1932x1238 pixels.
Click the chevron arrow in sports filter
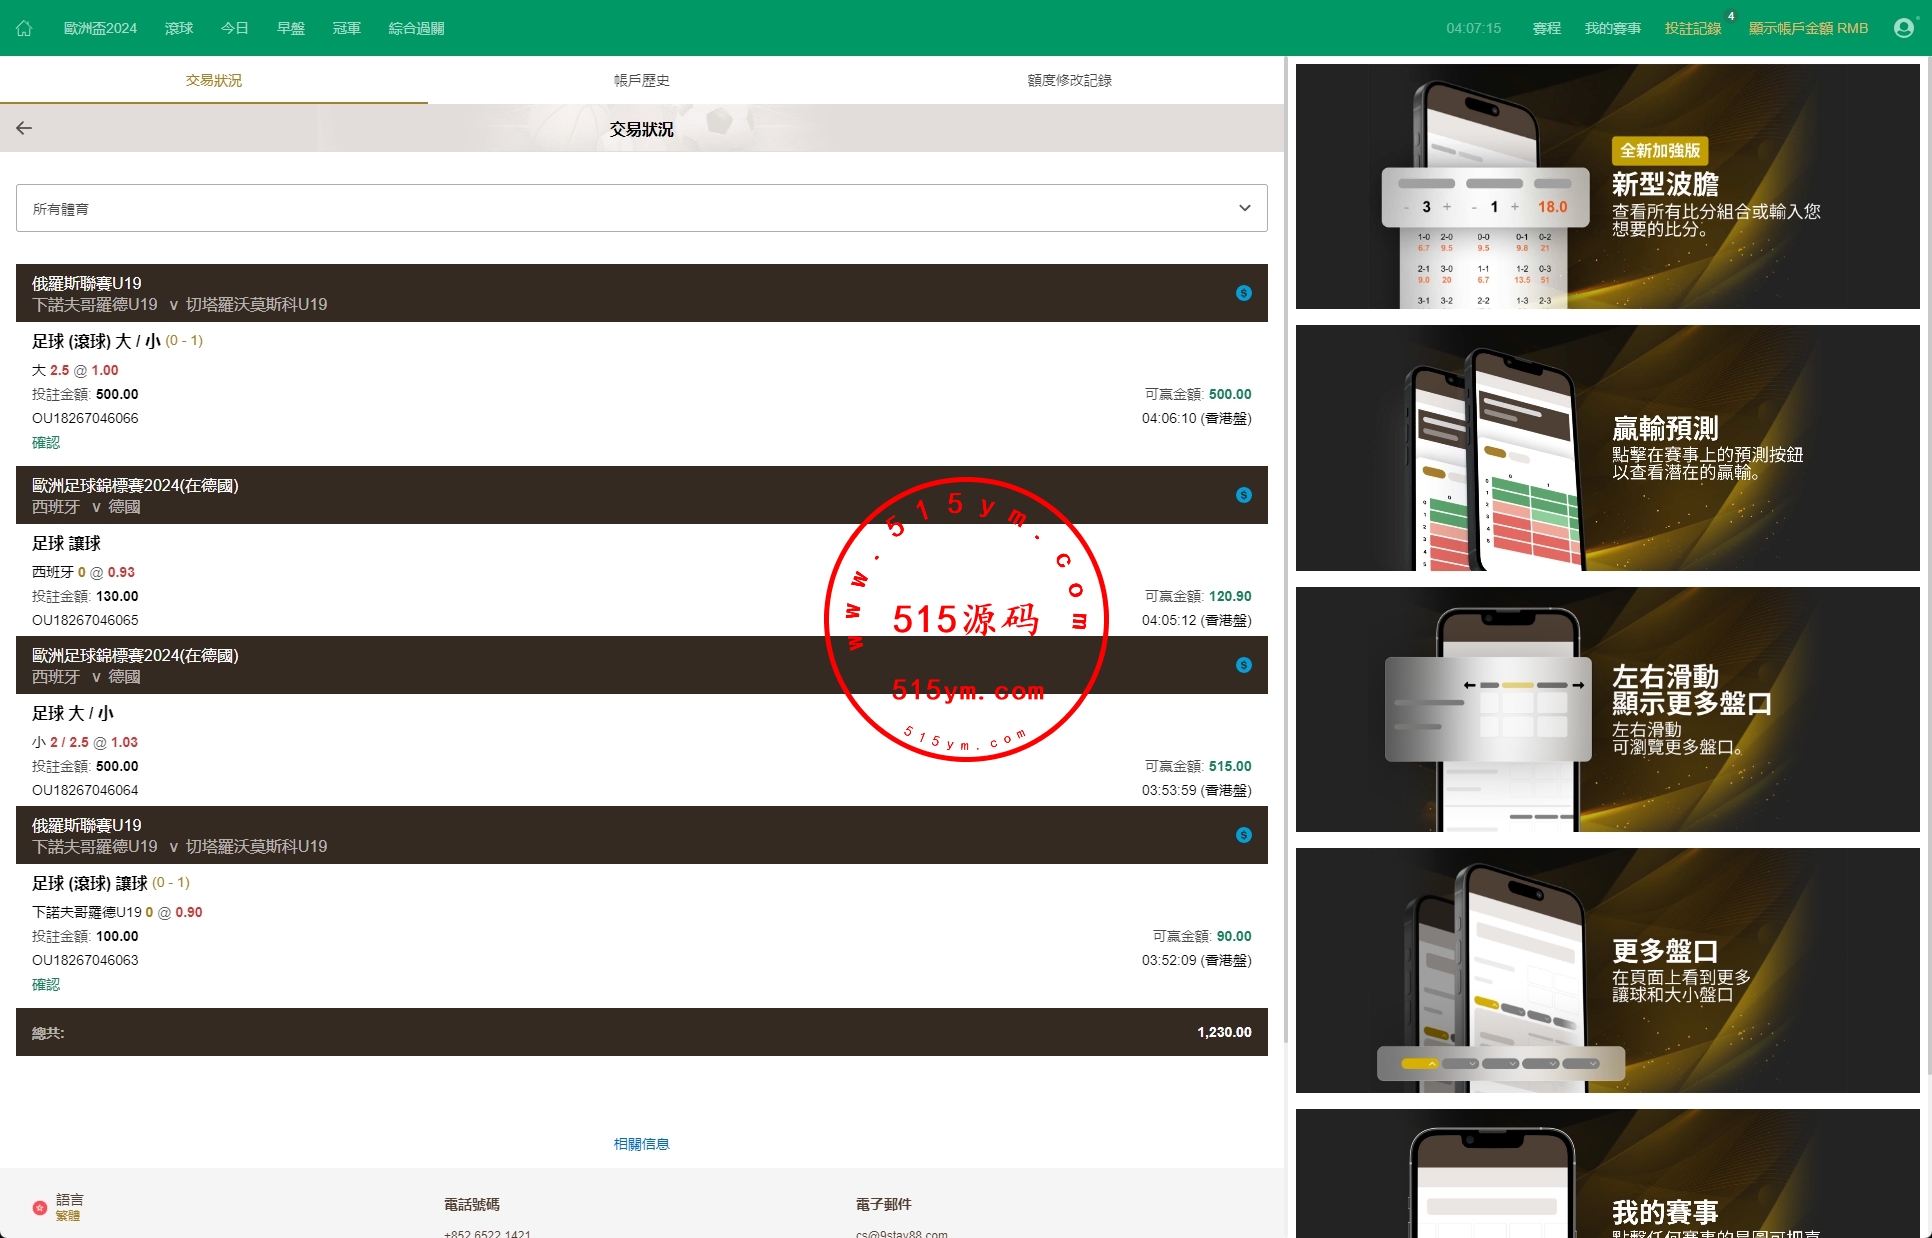click(1244, 208)
